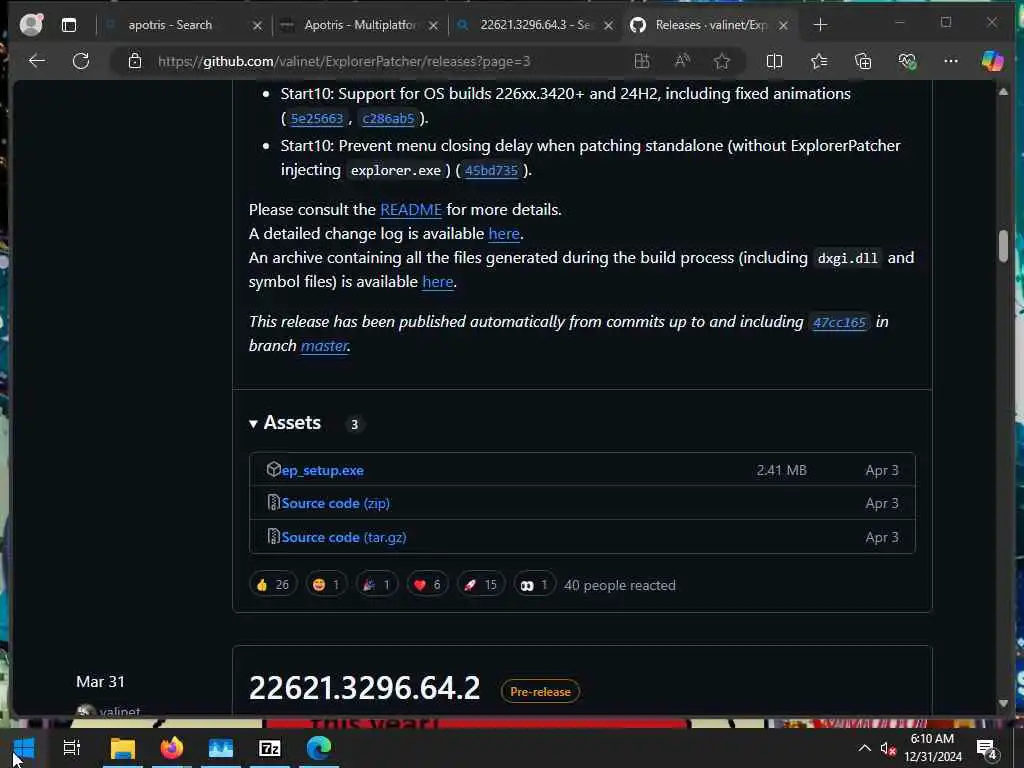Click the page scroll down arrow
Screen dimensions: 1024x768
(x=1003, y=703)
